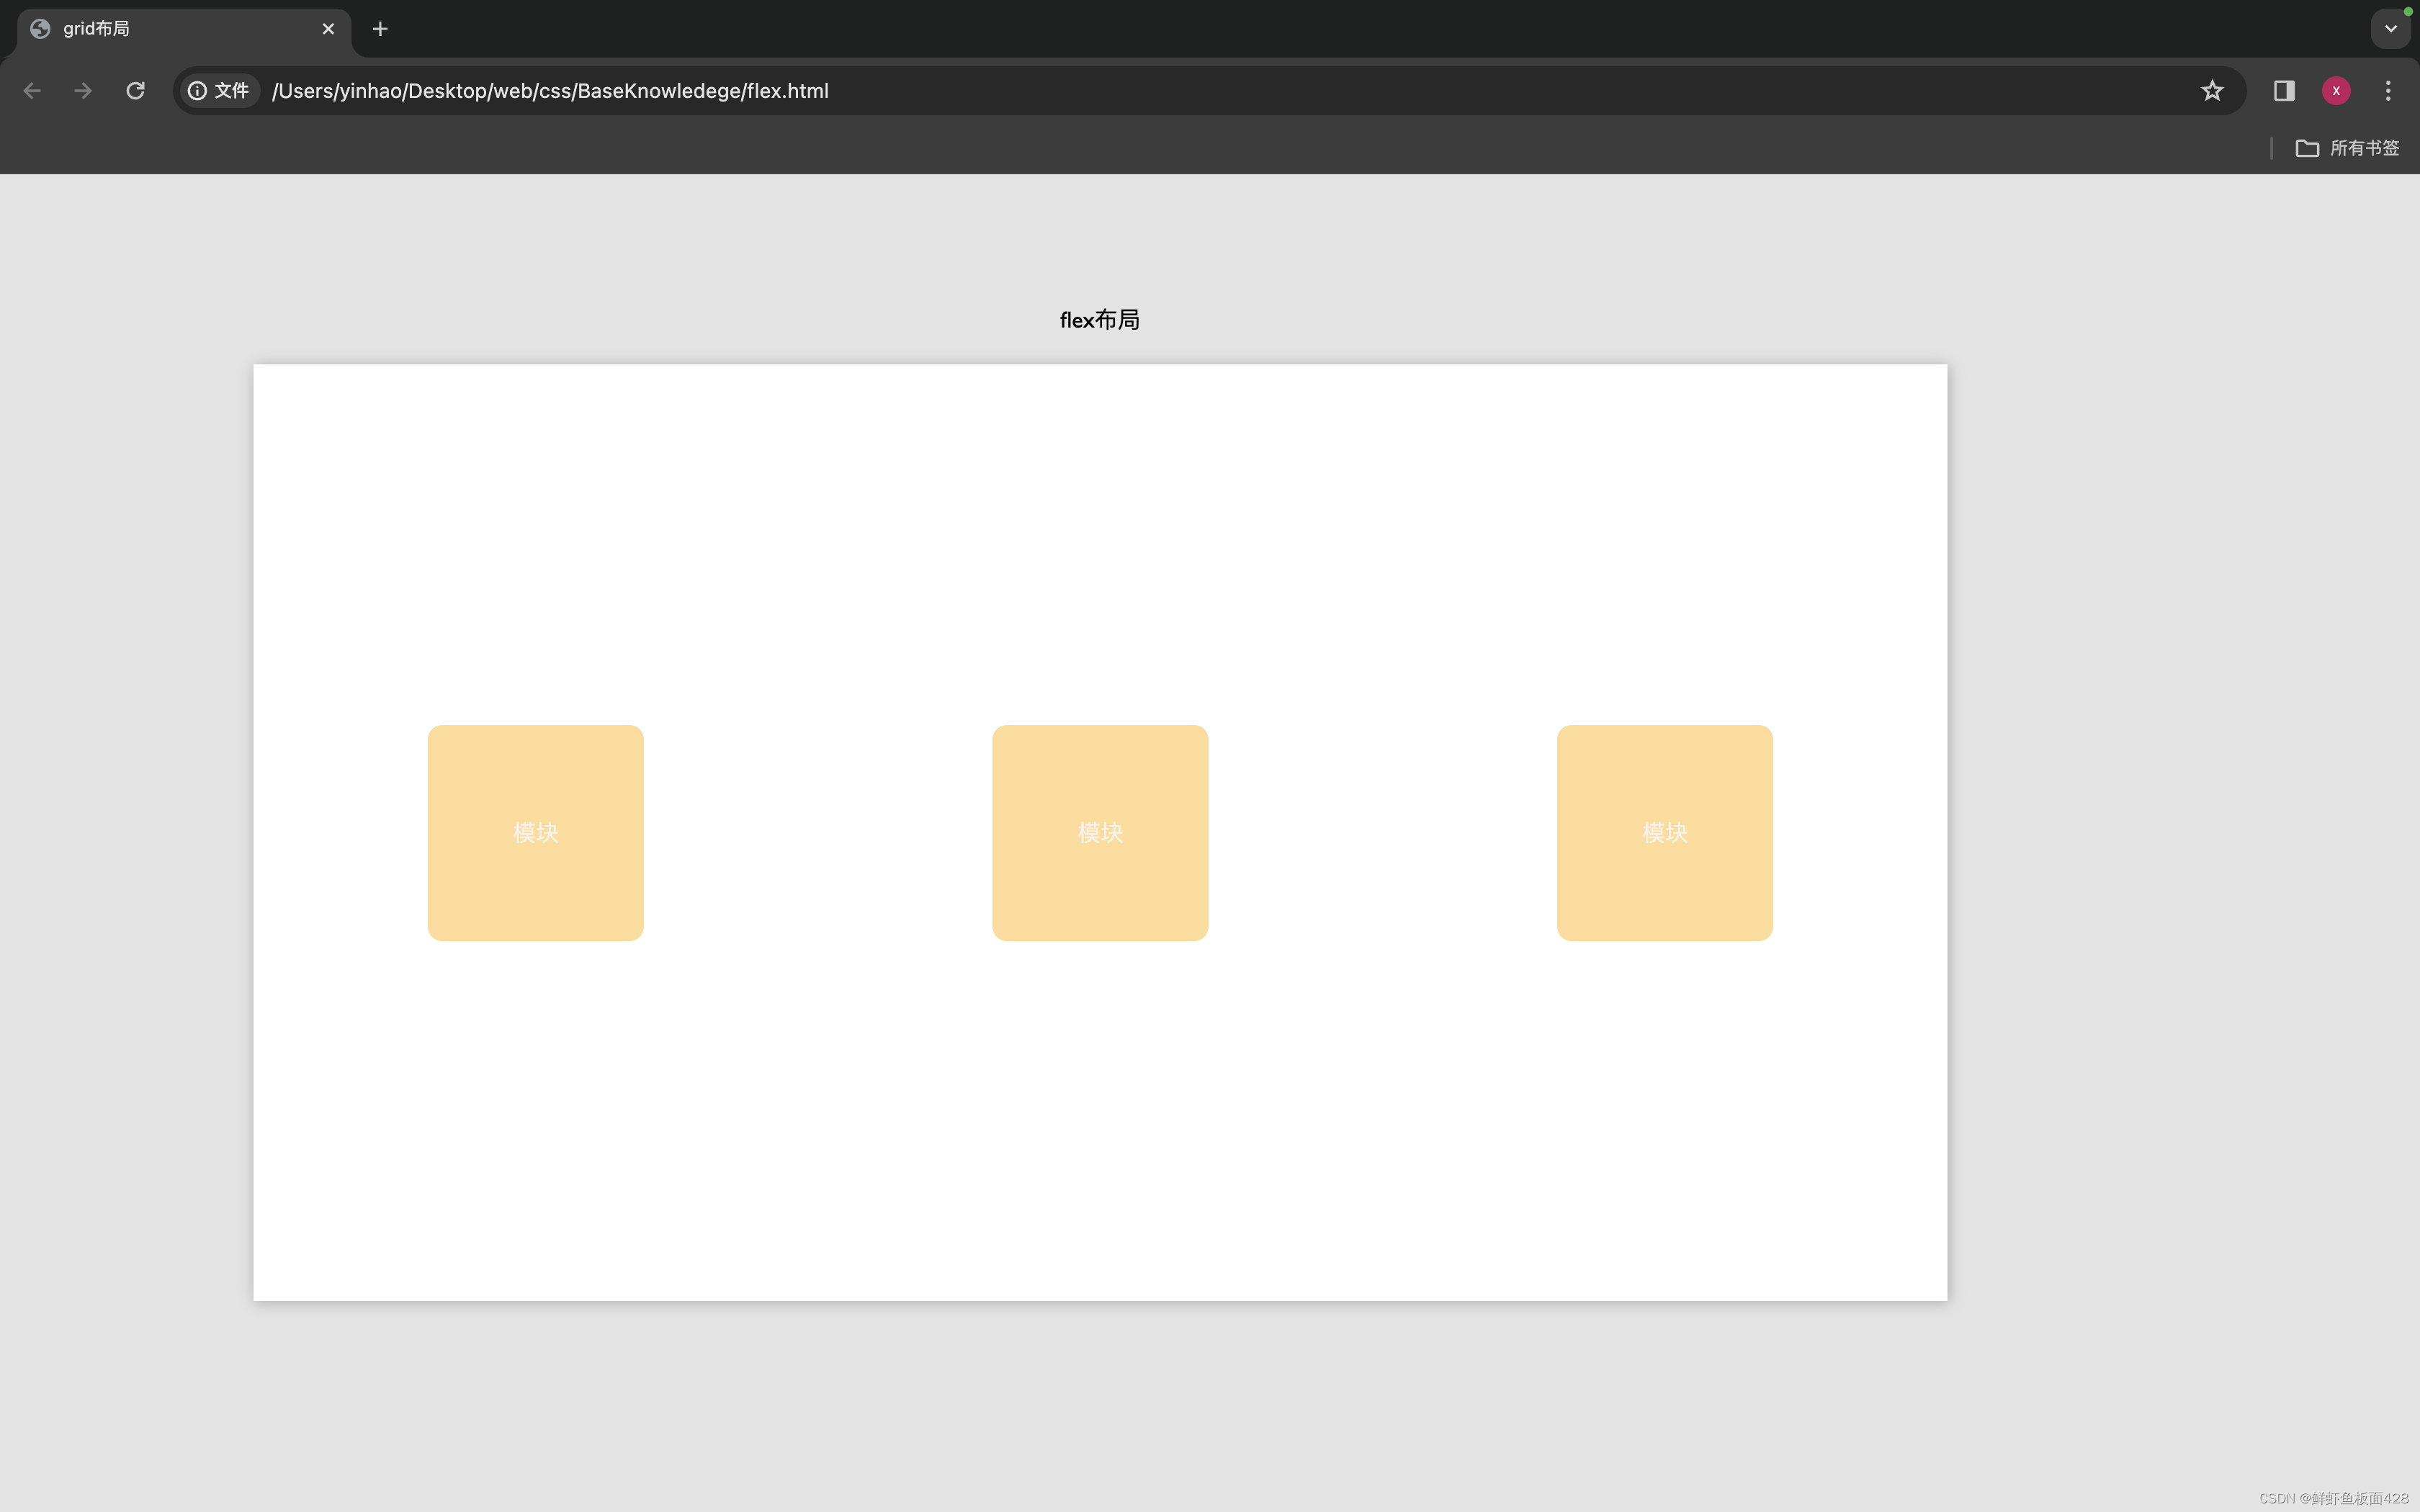Open Chrome's three-dot menu

click(2388, 91)
